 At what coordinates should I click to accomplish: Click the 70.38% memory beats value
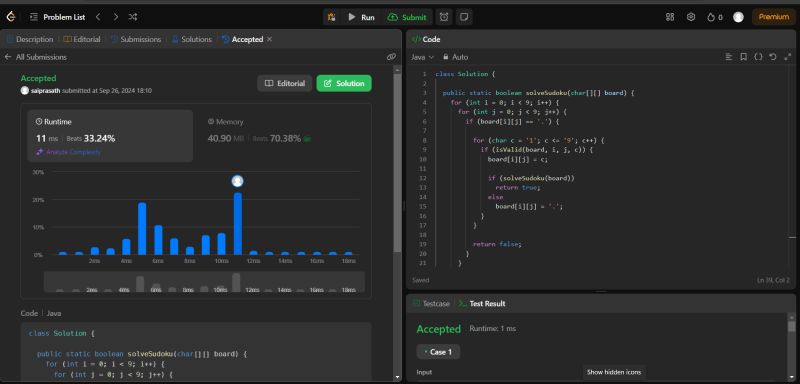(x=285, y=138)
